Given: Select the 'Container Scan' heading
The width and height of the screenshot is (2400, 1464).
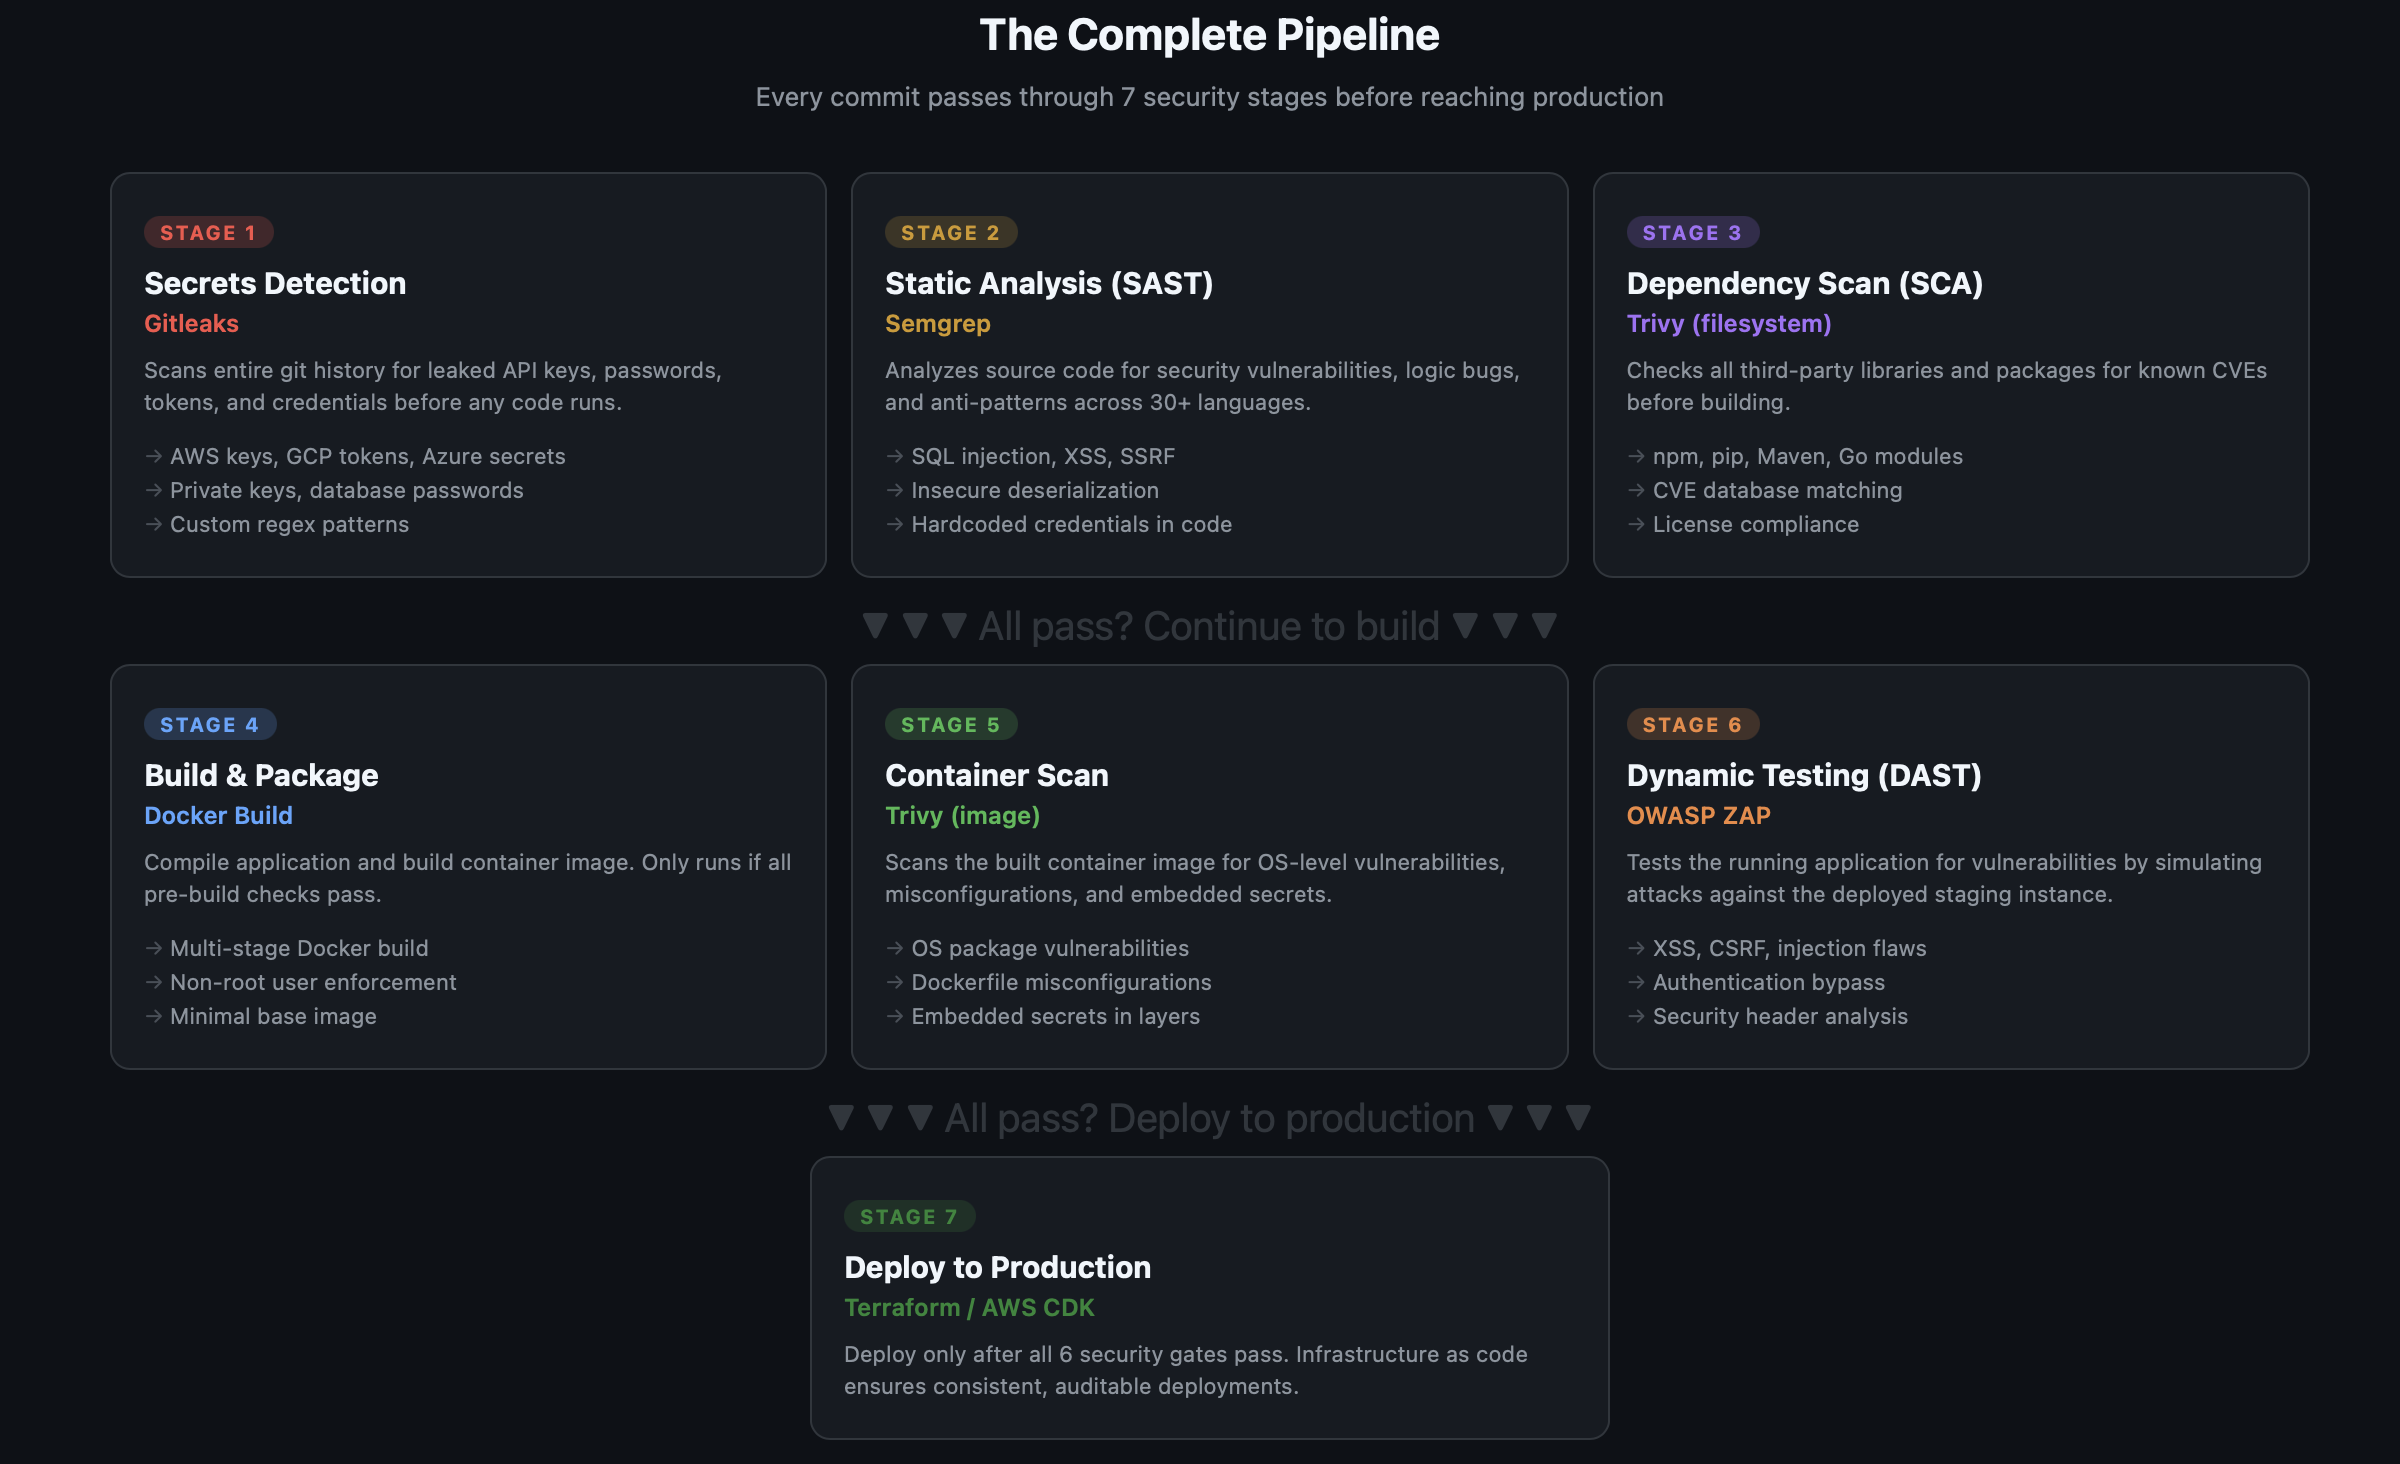Looking at the screenshot, I should (x=996, y=775).
